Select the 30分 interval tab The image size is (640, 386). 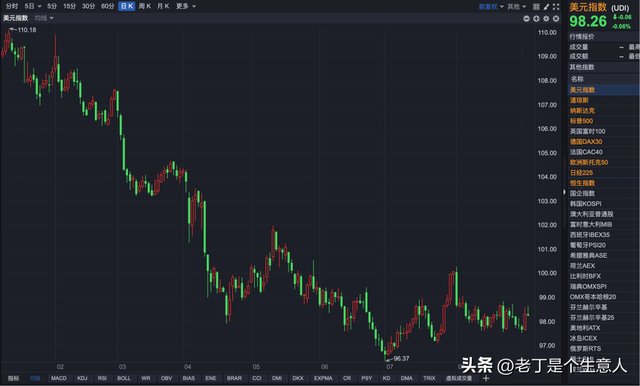(88, 6)
